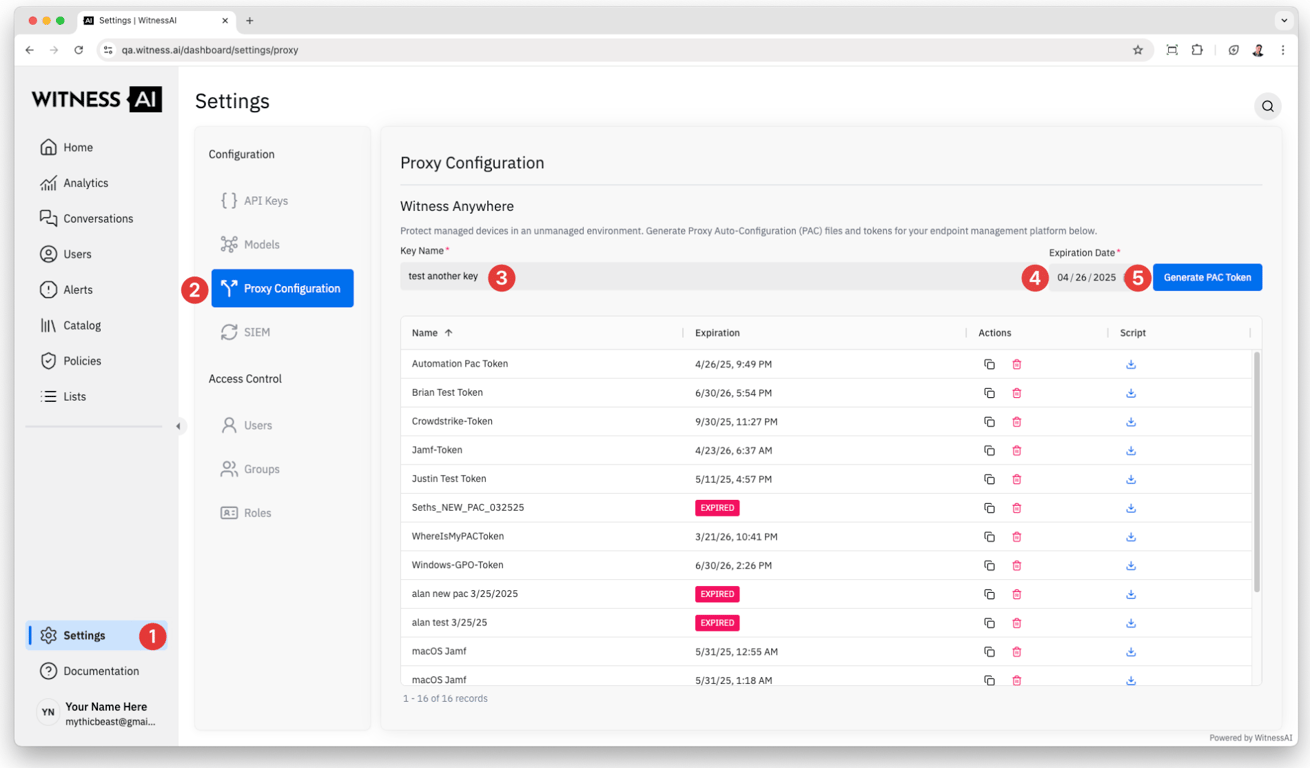Open the API Keys settings
Viewport: 1310px width, 768px height.
click(x=265, y=201)
